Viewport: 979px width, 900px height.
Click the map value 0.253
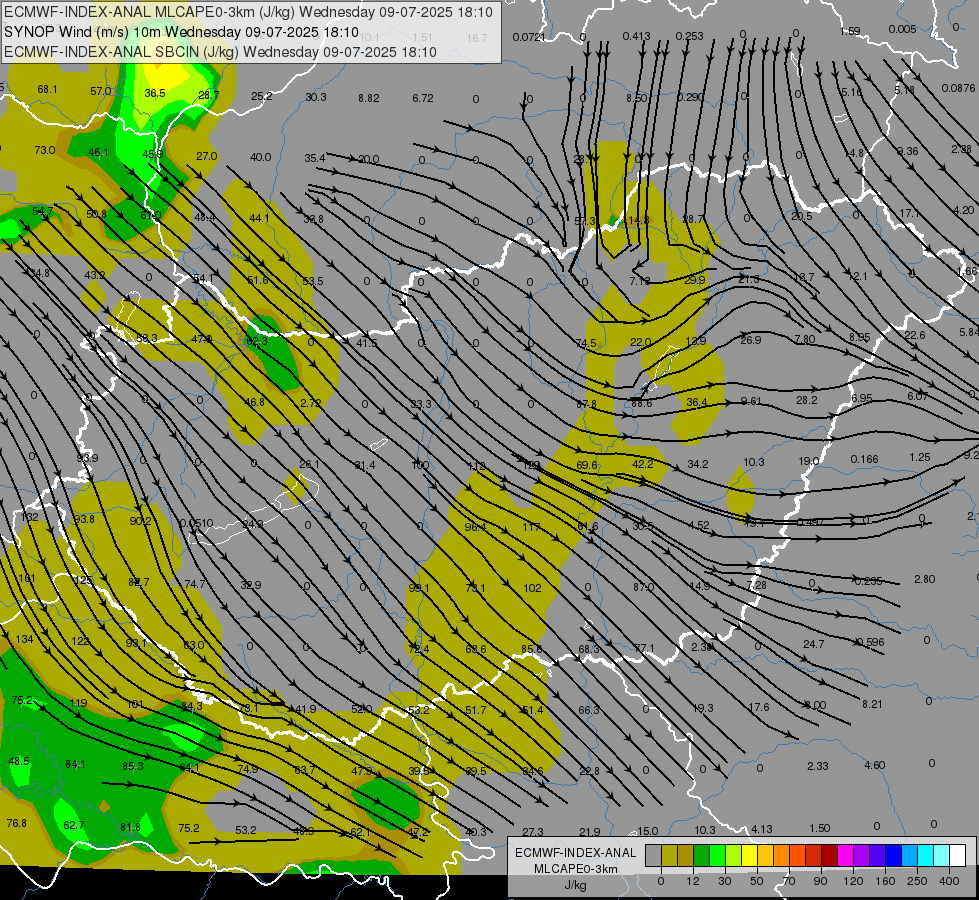pyautogui.click(x=689, y=36)
